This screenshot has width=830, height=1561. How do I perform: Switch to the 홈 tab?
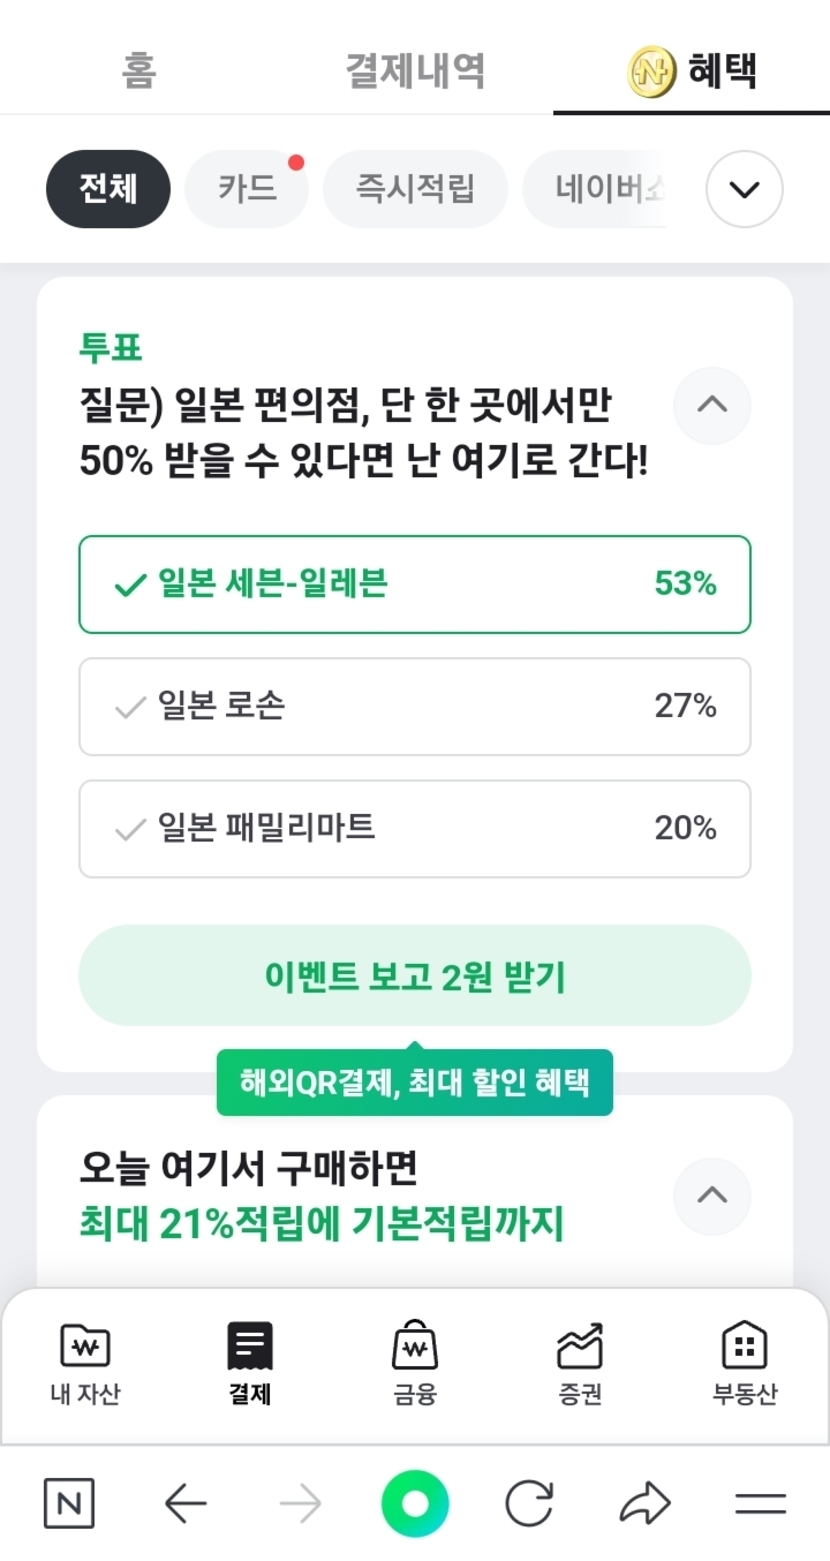pos(139,71)
